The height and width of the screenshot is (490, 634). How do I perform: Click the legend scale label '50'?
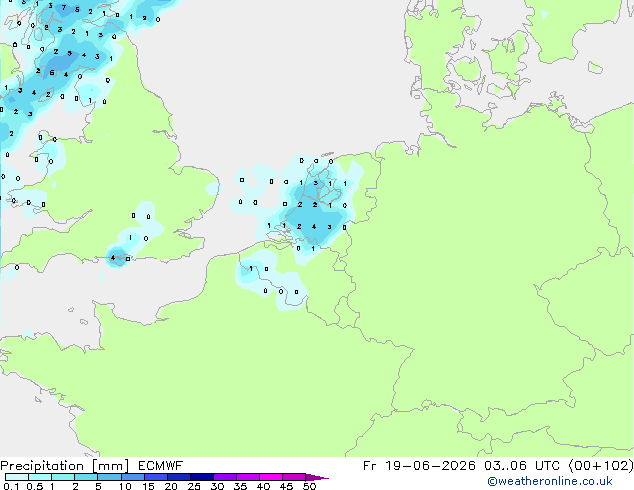309,486
